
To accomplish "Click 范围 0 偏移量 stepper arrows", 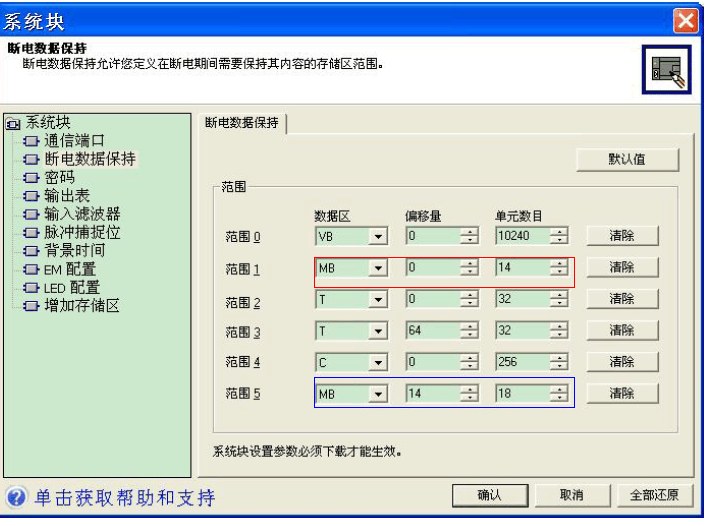I will pyautogui.click(x=469, y=236).
